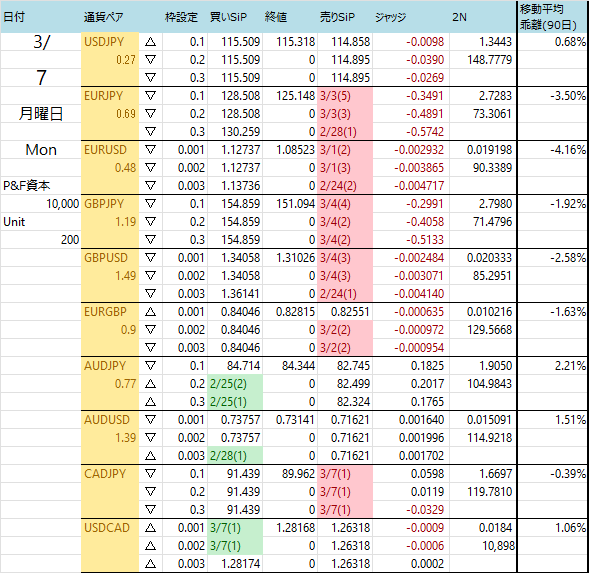This screenshot has height=573, width=589.
Task: Click the up triangle in EURGBP 0.001 row
Action: [150, 311]
